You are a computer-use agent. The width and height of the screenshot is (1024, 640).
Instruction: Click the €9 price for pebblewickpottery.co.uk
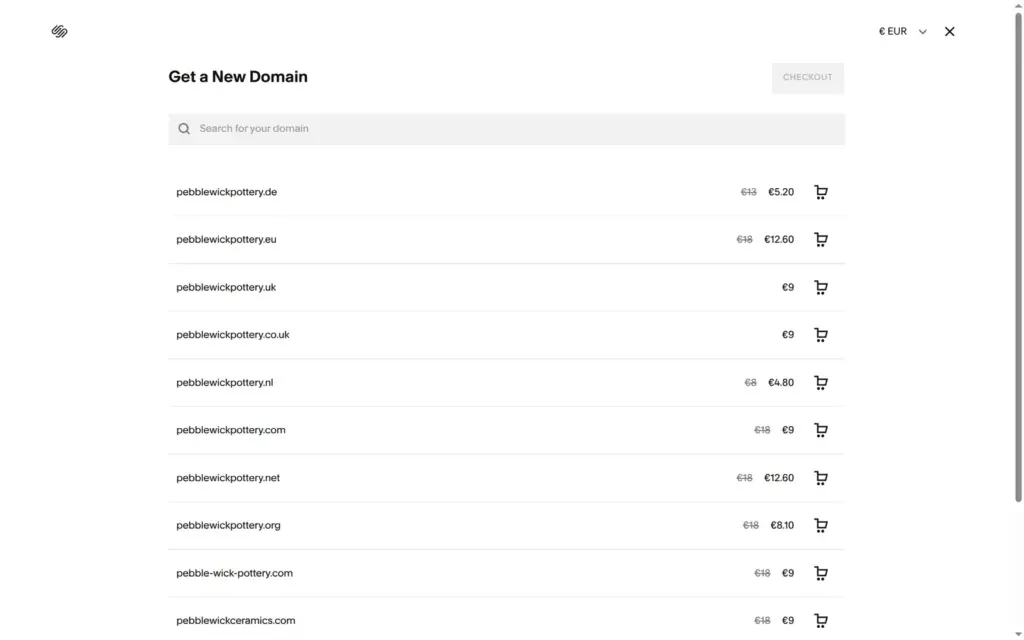[x=788, y=335]
